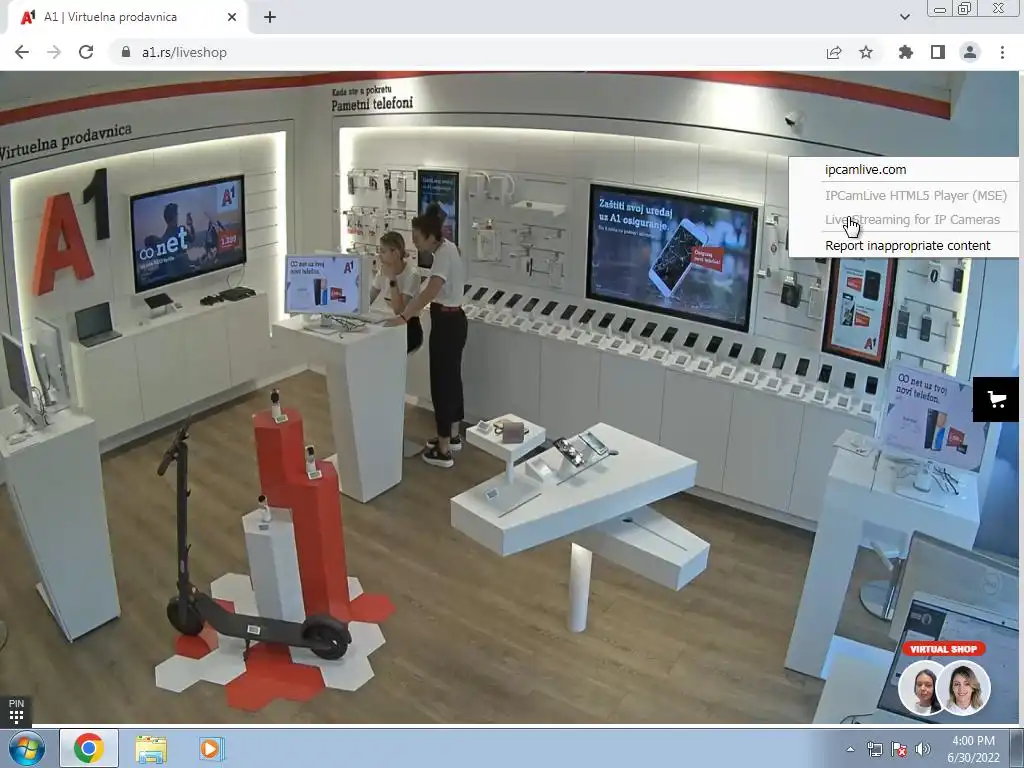This screenshot has height=768, width=1024.
Task: Open Windows Explorer from taskbar
Action: [x=151, y=749]
